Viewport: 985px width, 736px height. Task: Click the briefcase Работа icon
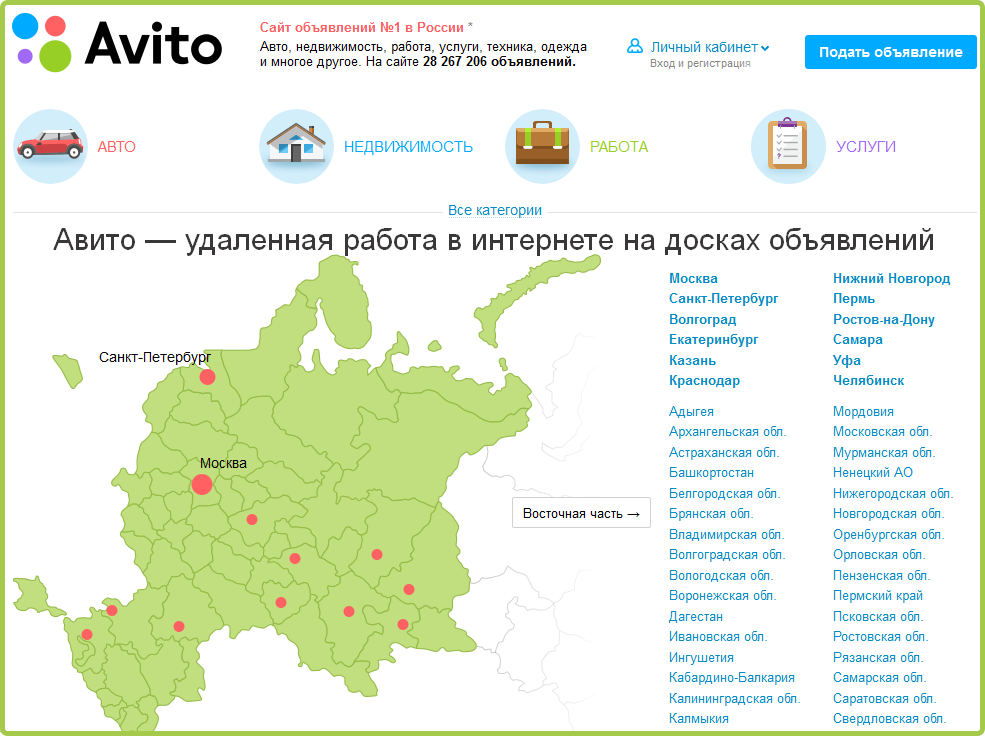point(543,147)
